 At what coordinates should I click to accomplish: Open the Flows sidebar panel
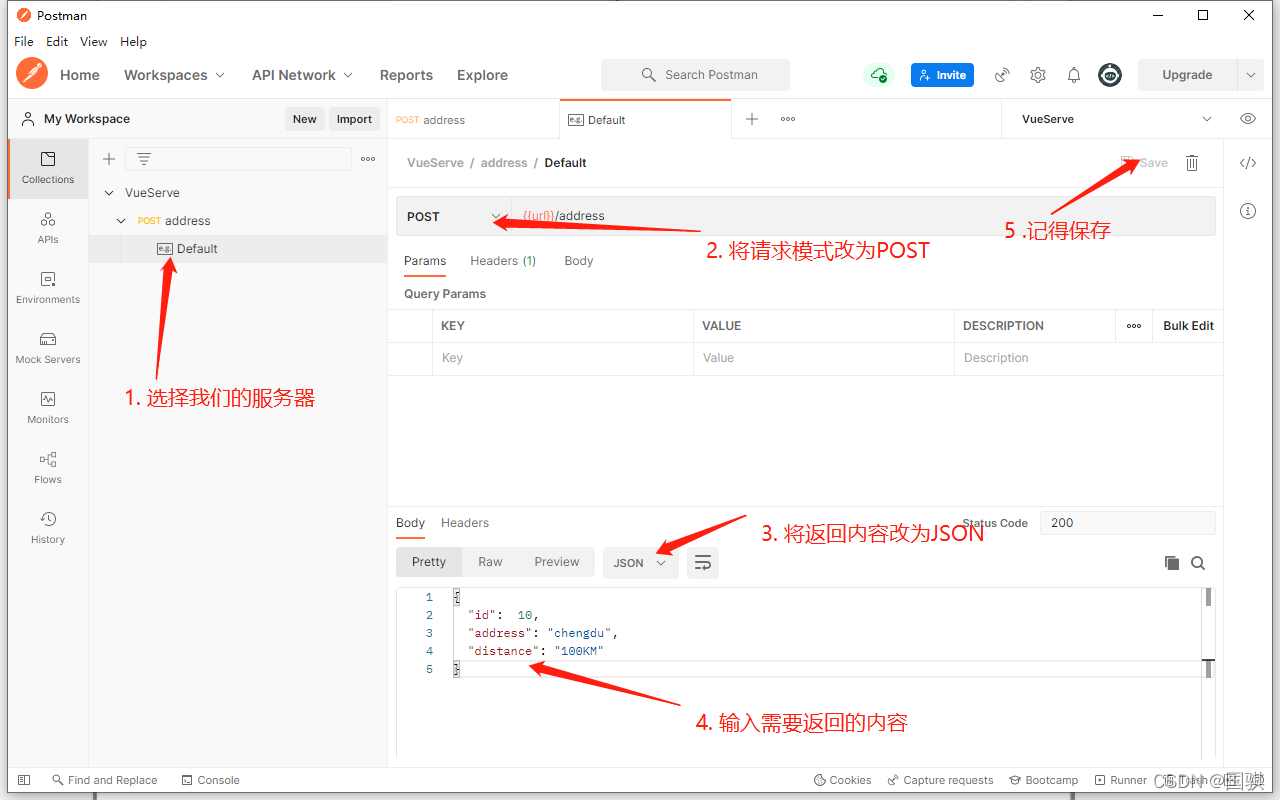coord(48,468)
